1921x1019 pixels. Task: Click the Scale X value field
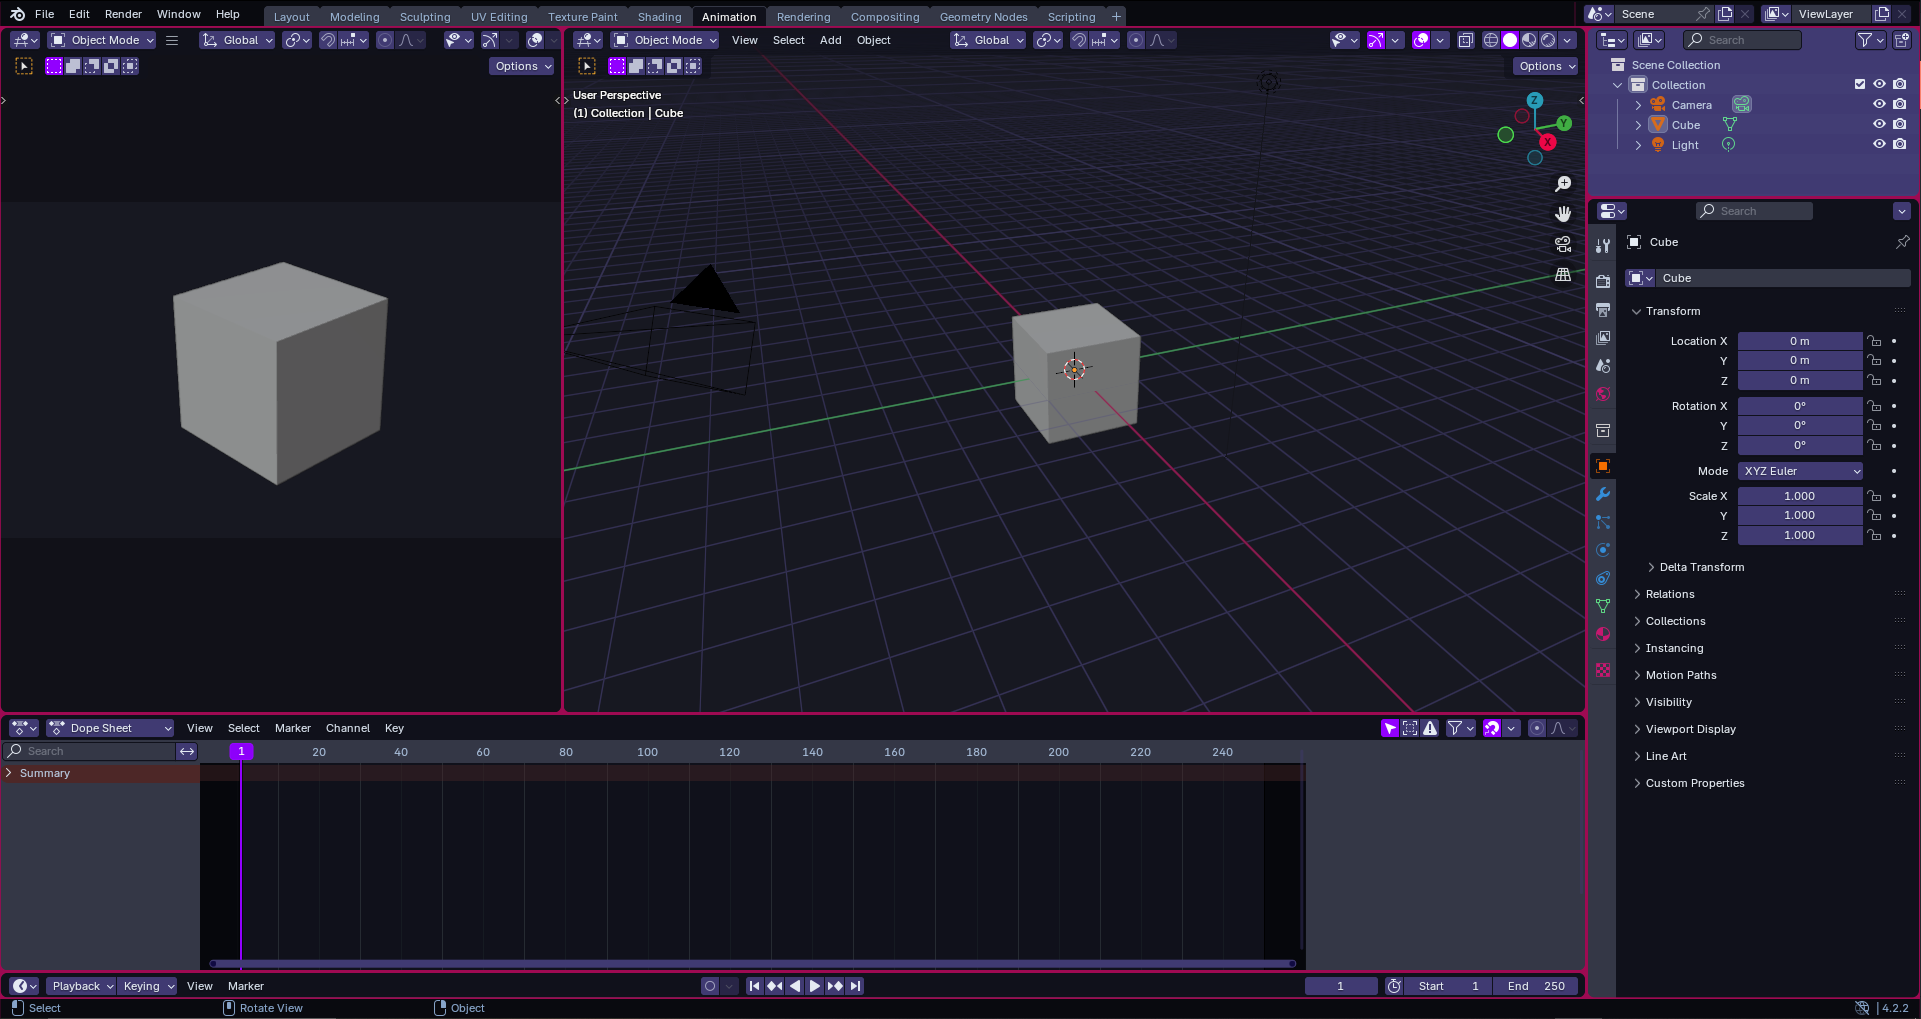click(1799, 496)
